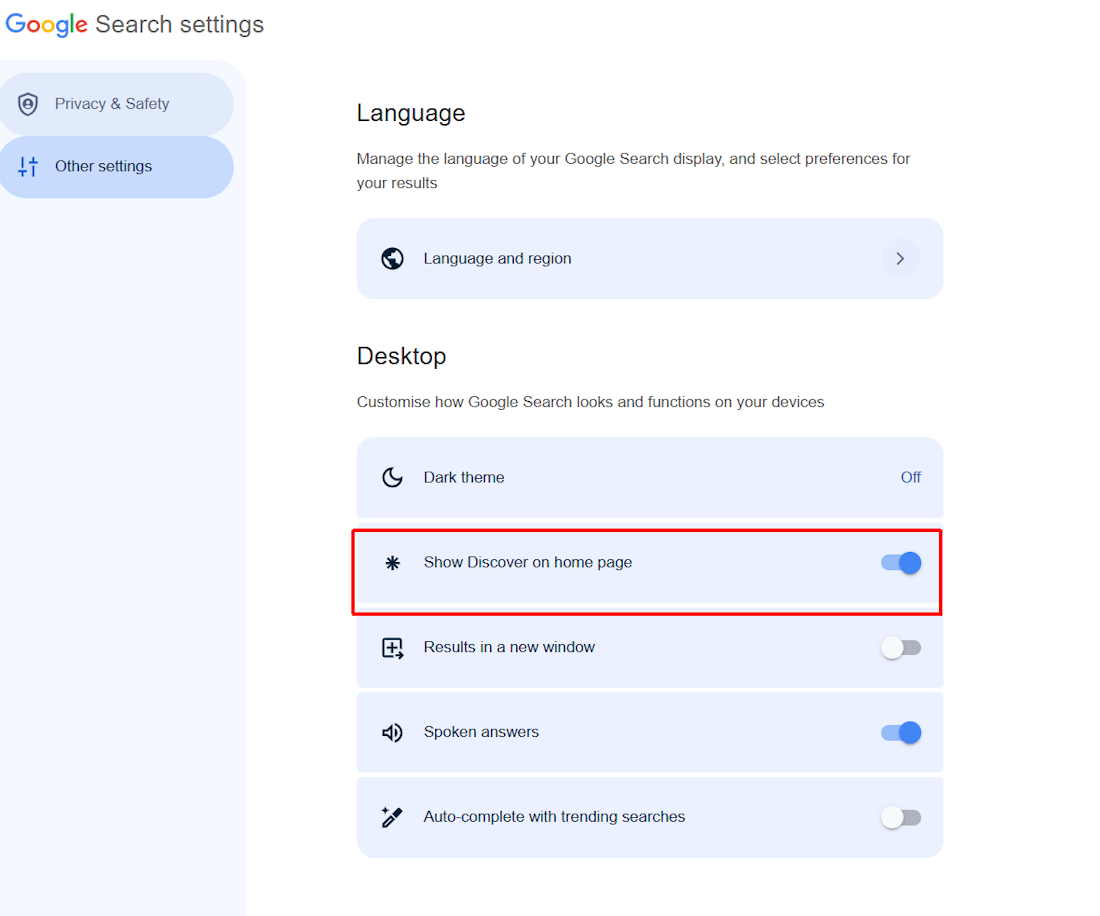
Task: Click the Privacy & Safety shield icon
Action: tap(27, 103)
